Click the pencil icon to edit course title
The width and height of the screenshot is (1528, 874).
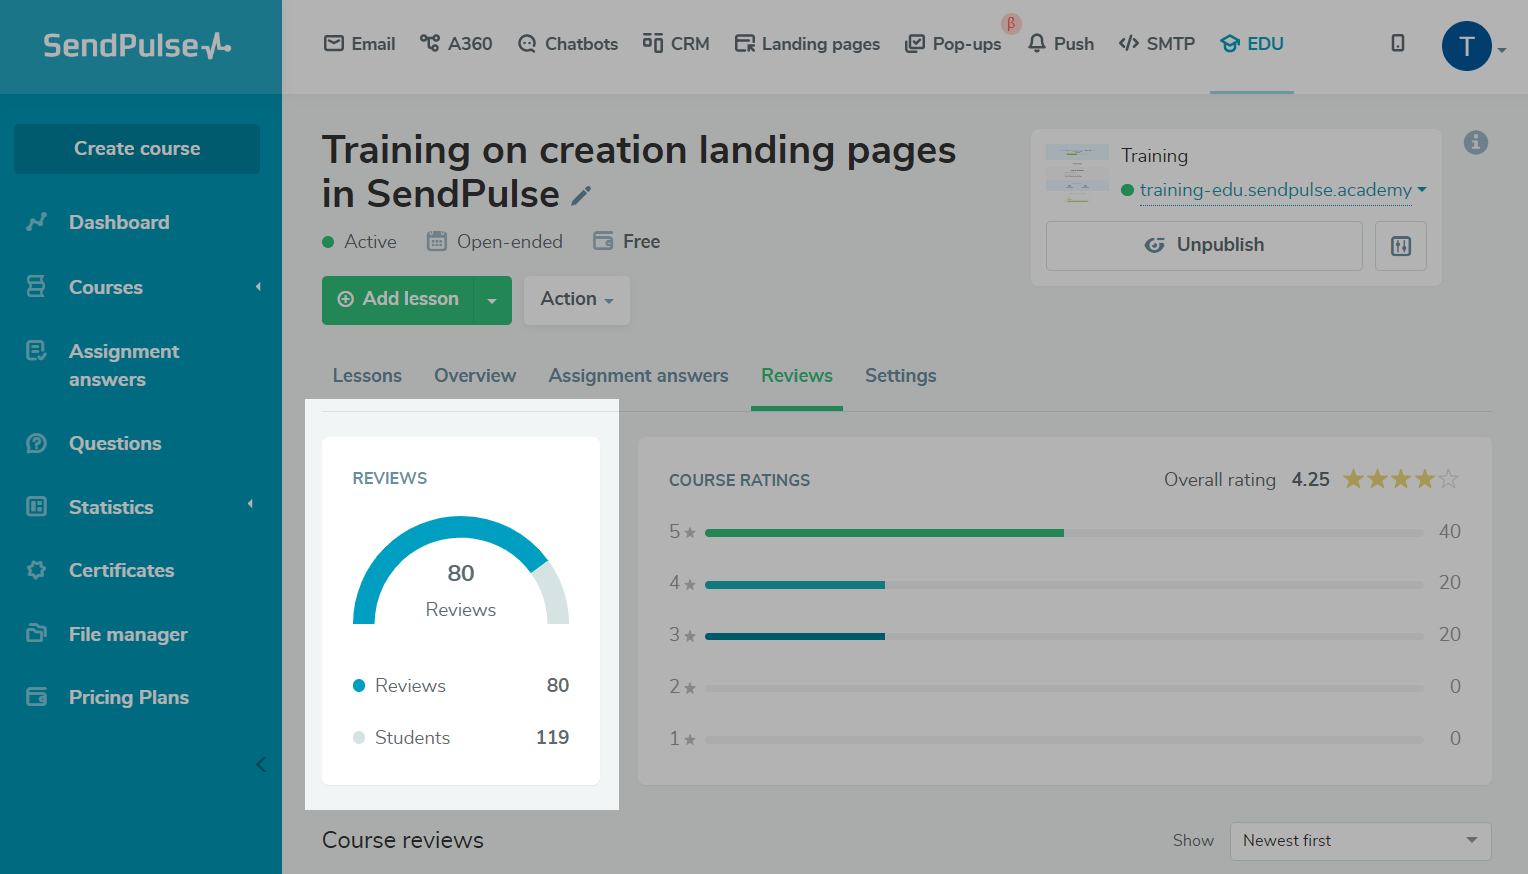[x=581, y=196]
